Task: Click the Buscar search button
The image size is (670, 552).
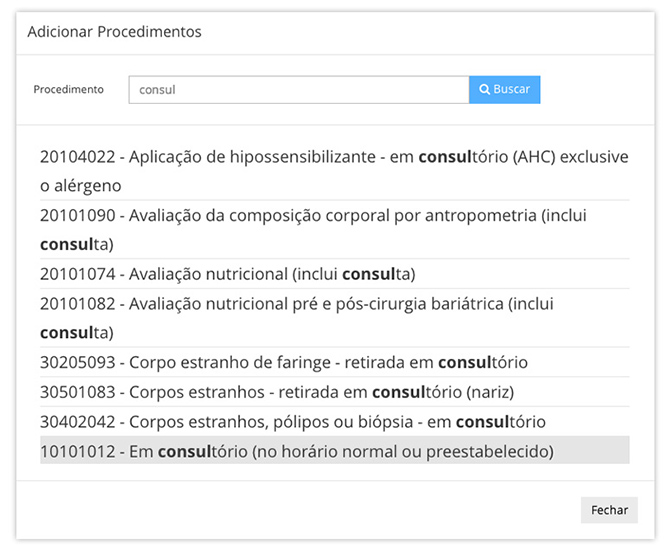Action: point(504,90)
